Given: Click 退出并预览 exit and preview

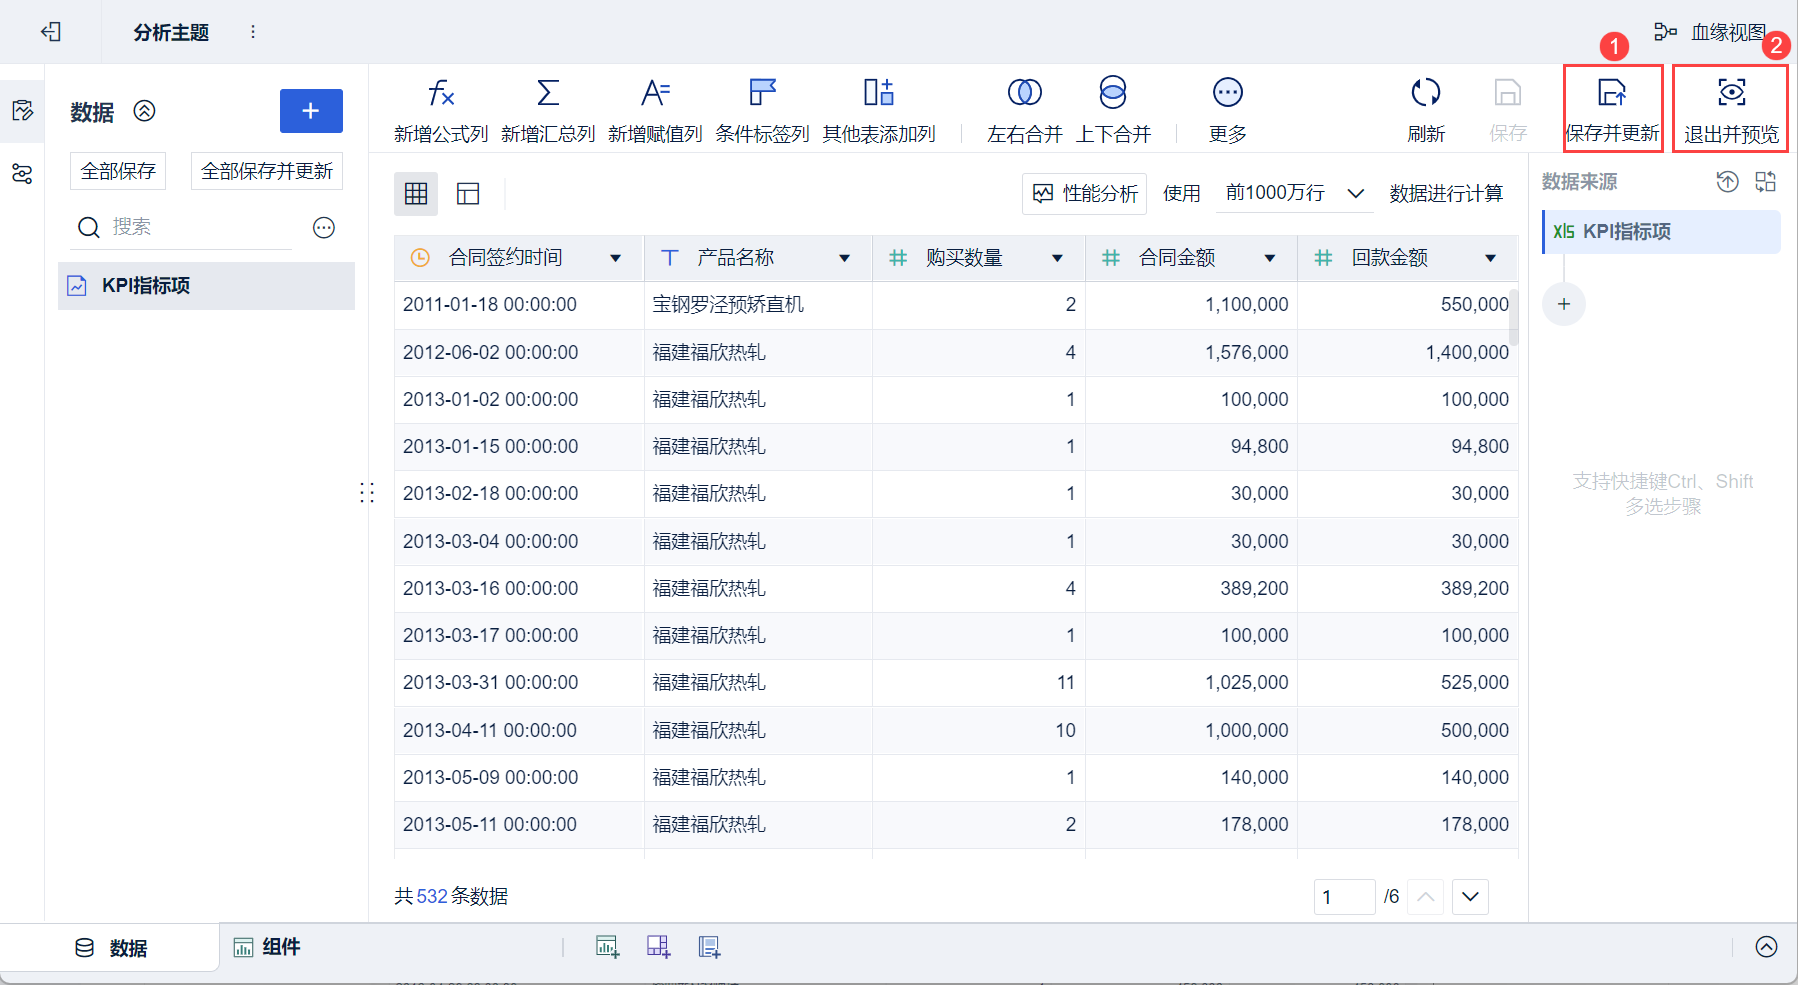Looking at the screenshot, I should point(1730,109).
